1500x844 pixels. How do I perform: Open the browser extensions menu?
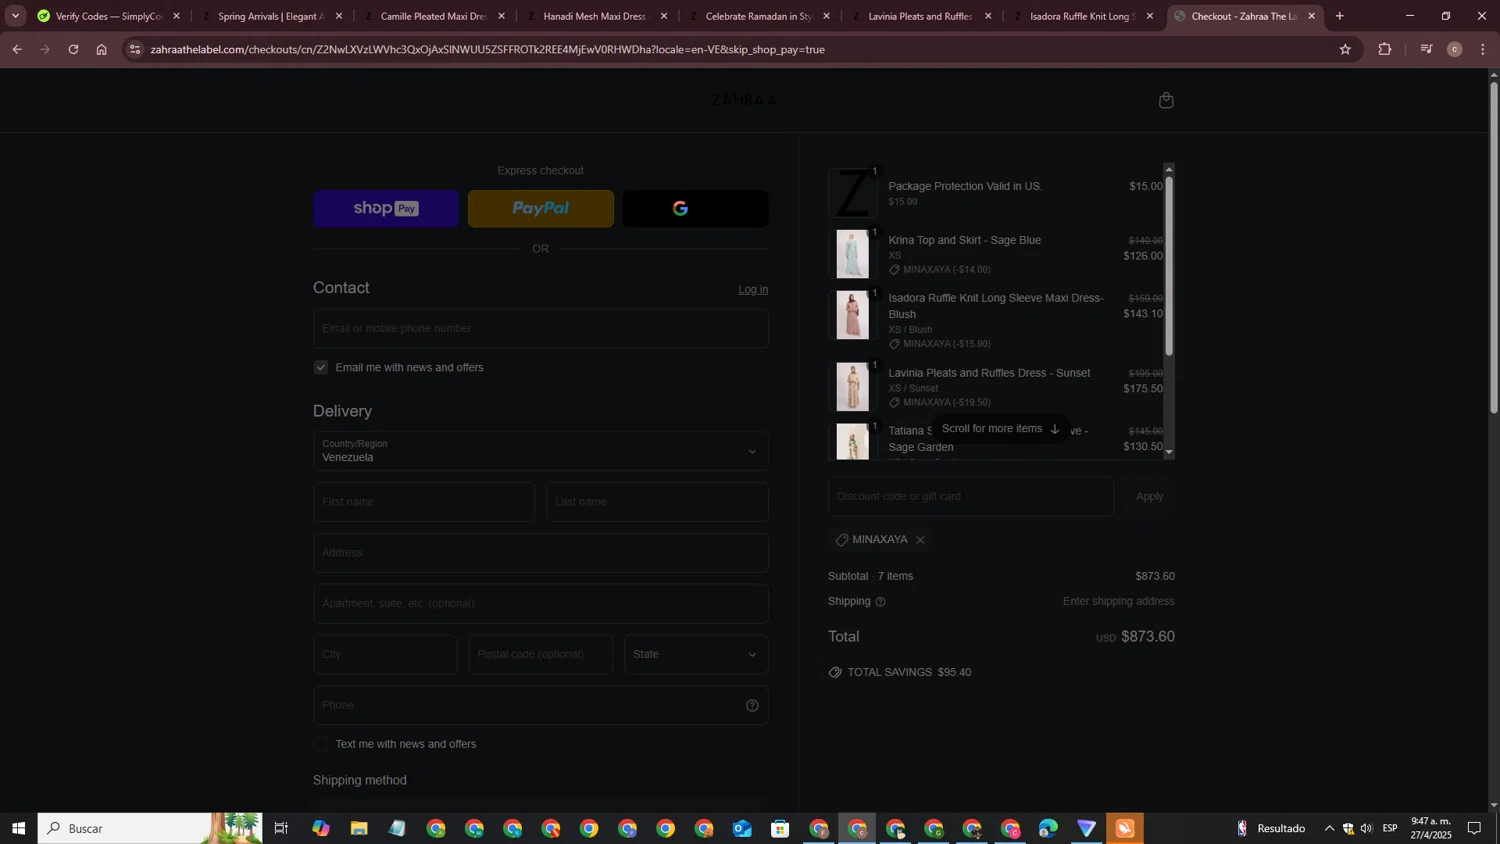click(x=1385, y=49)
